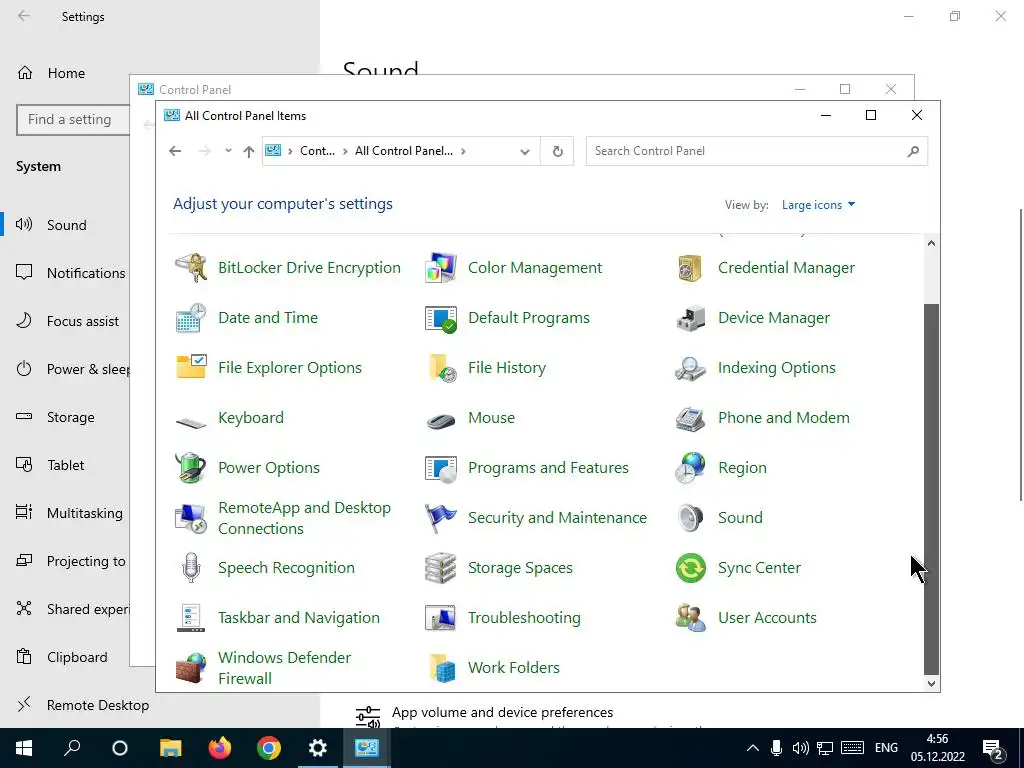Screen dimensions: 1024x768
Task: Open the Default Programs icon
Action: click(x=441, y=318)
